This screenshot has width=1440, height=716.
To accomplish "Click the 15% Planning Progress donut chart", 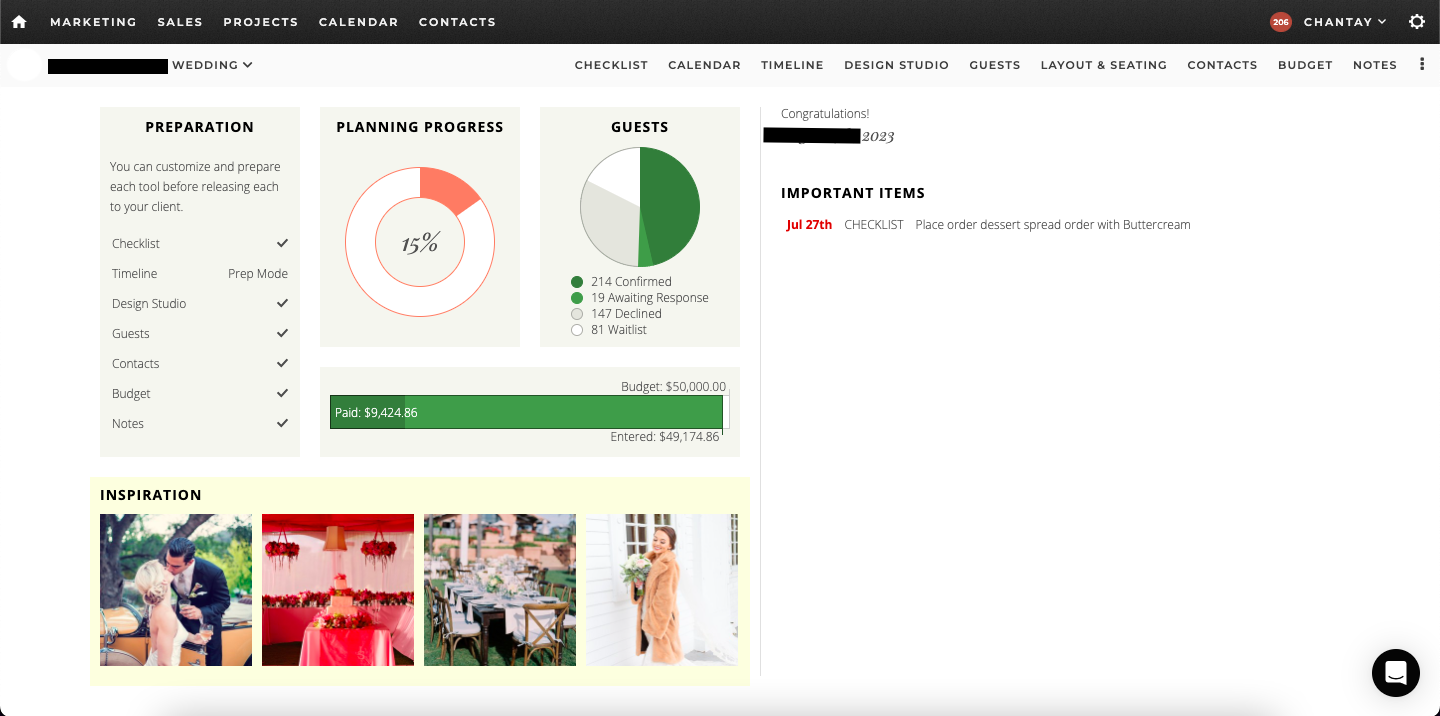I will 419,242.
